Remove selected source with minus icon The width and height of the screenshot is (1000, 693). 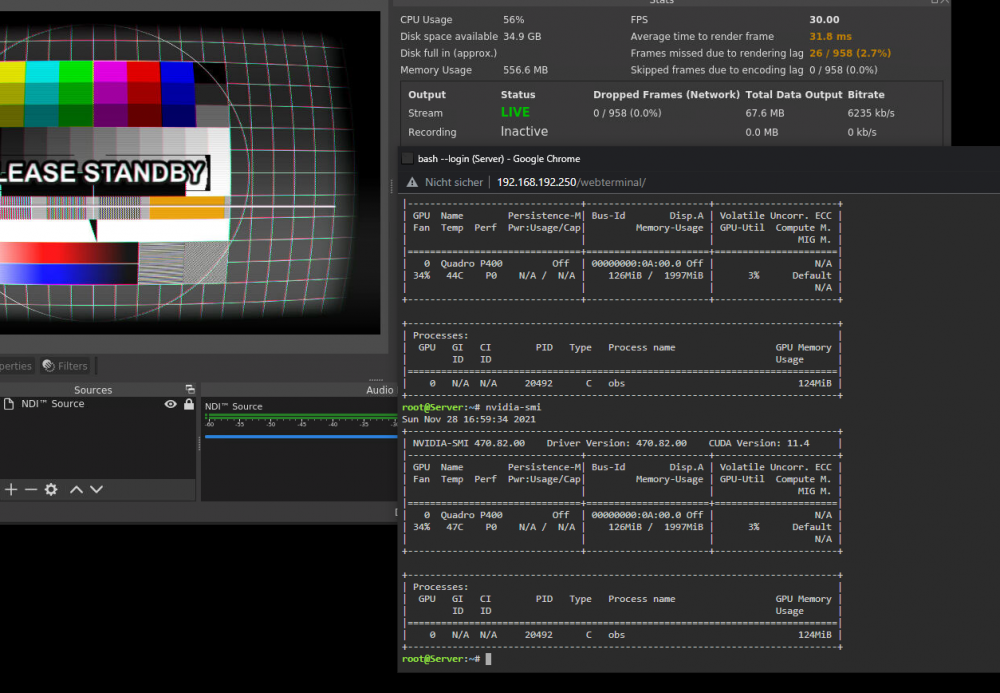31,490
